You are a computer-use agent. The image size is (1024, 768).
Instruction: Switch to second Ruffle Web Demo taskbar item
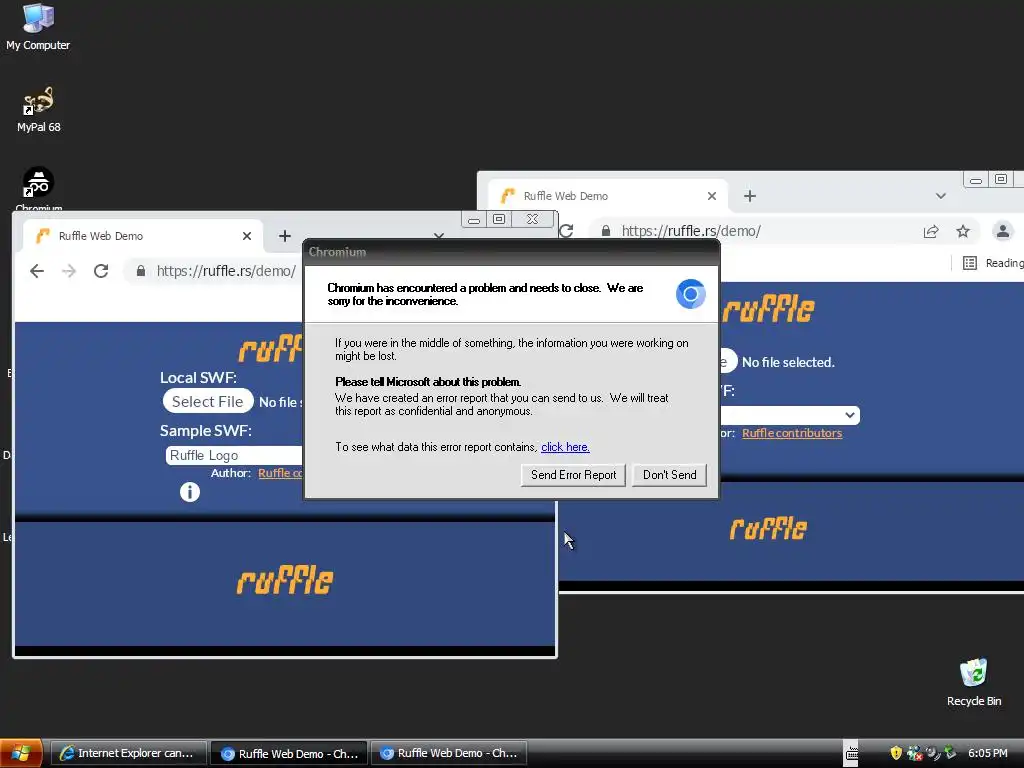[449, 753]
